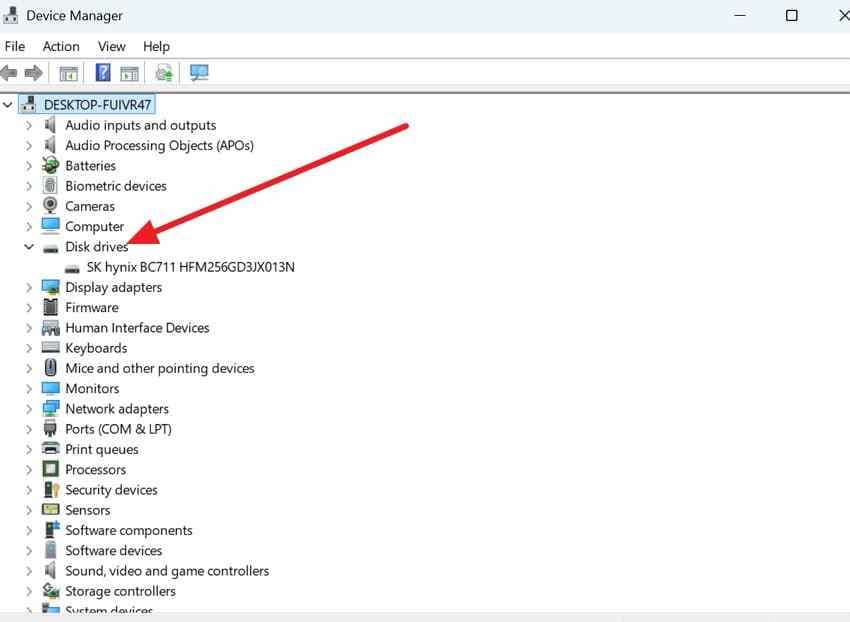Select the Software components entry
The width and height of the screenshot is (850, 622).
point(129,530)
